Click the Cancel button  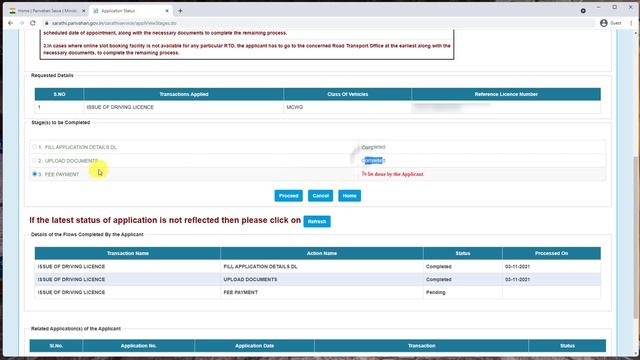click(x=320, y=196)
